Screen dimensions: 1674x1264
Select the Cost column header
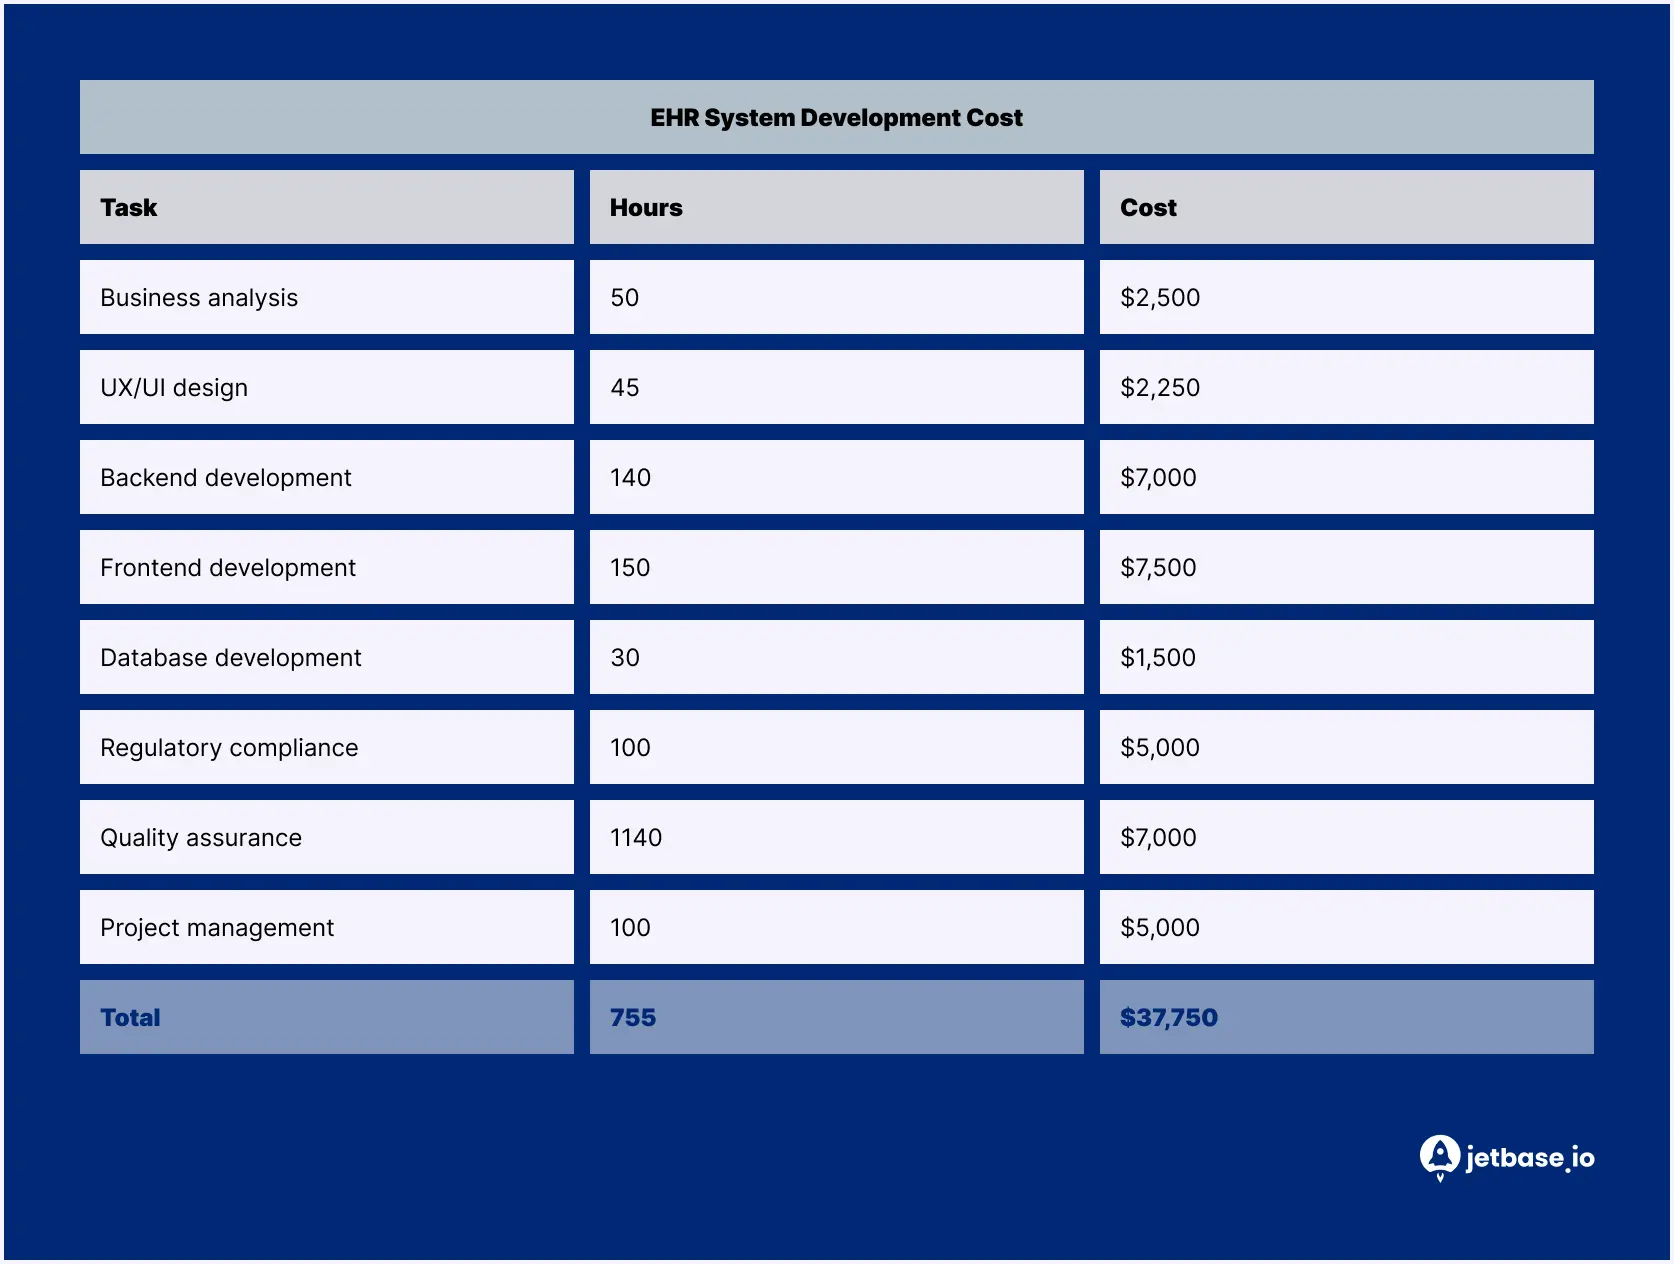click(x=1148, y=207)
